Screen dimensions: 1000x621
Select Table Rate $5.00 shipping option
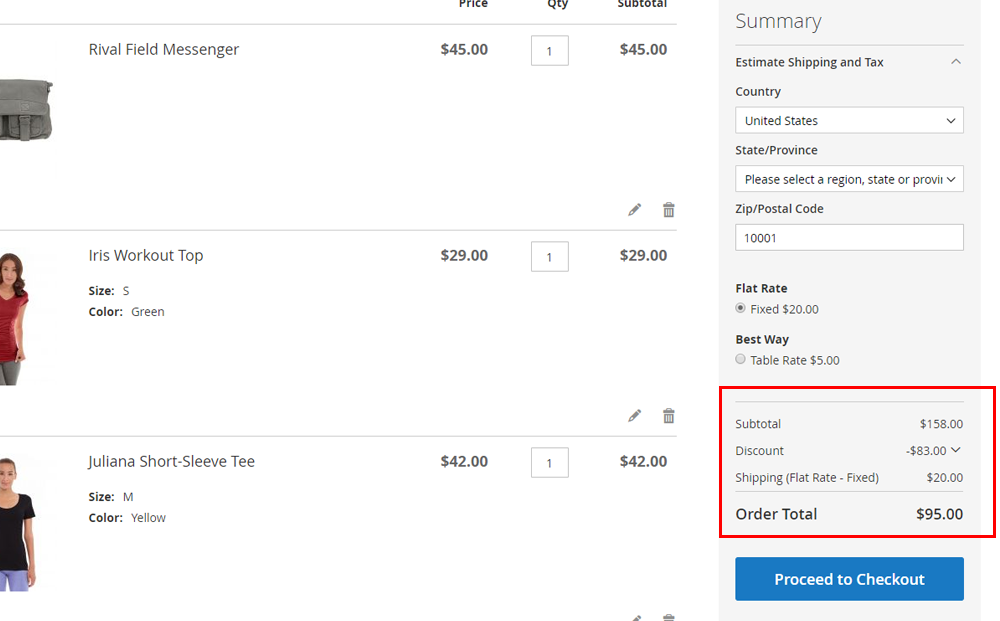(x=740, y=359)
